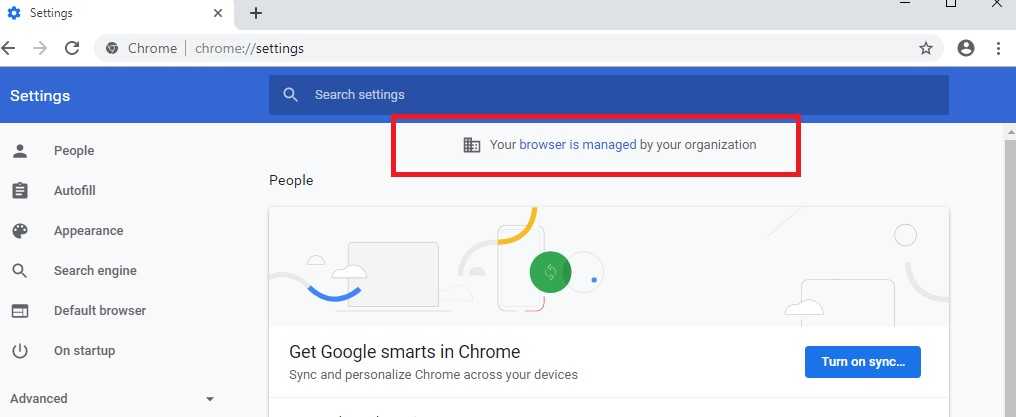Click the Appearance palette icon

[x=19, y=231]
